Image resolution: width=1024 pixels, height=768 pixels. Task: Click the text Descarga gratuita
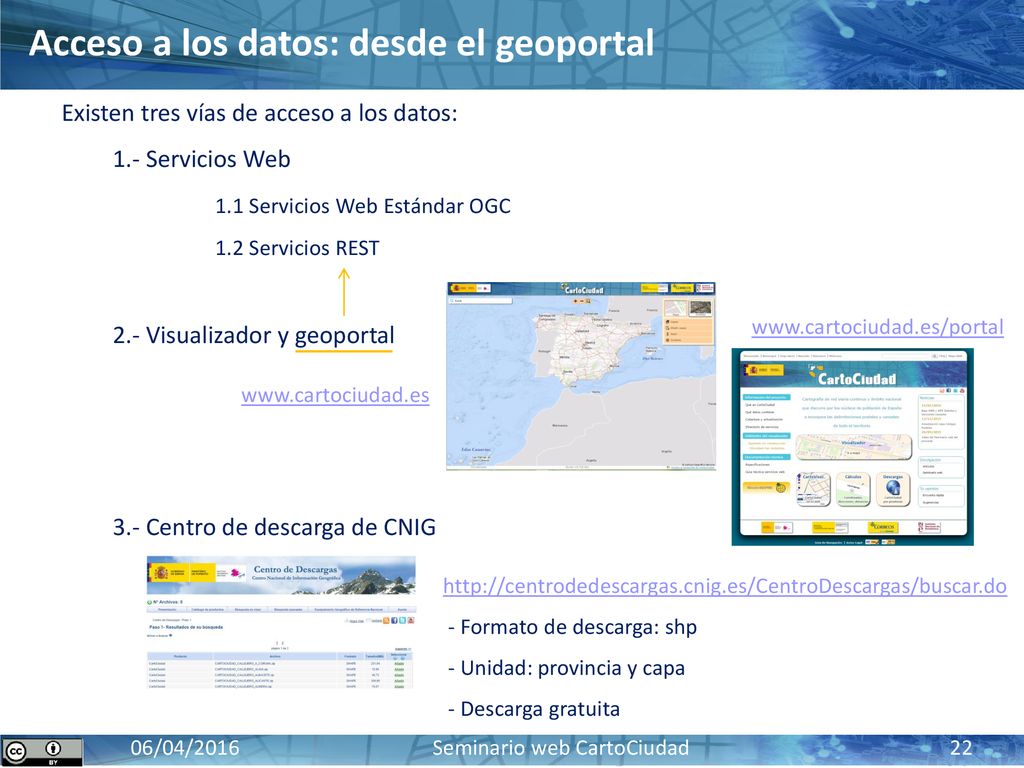point(534,709)
